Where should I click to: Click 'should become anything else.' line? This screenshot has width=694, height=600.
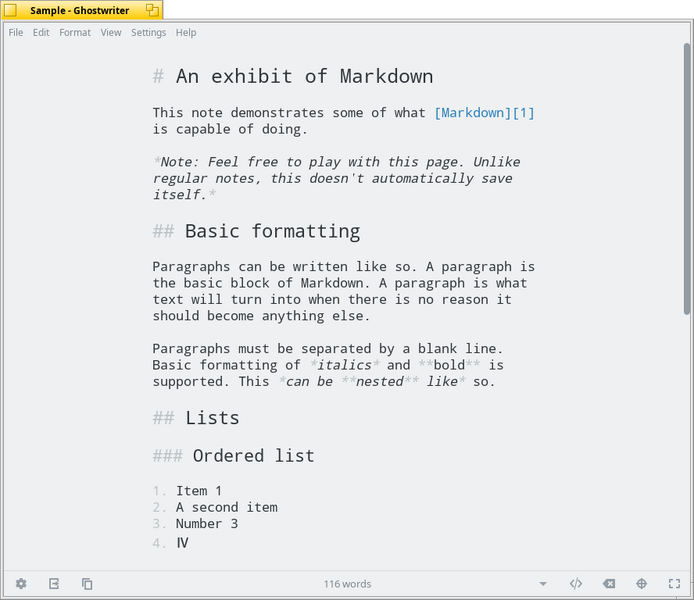[x=261, y=316]
